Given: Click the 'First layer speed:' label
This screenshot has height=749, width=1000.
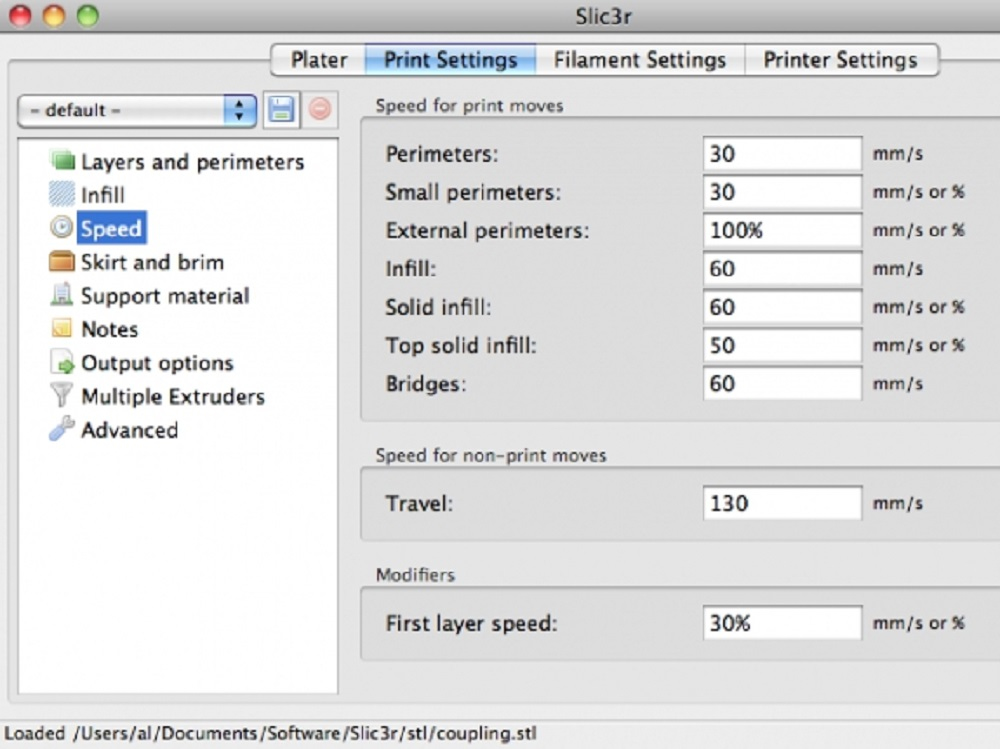Looking at the screenshot, I should [x=471, y=623].
